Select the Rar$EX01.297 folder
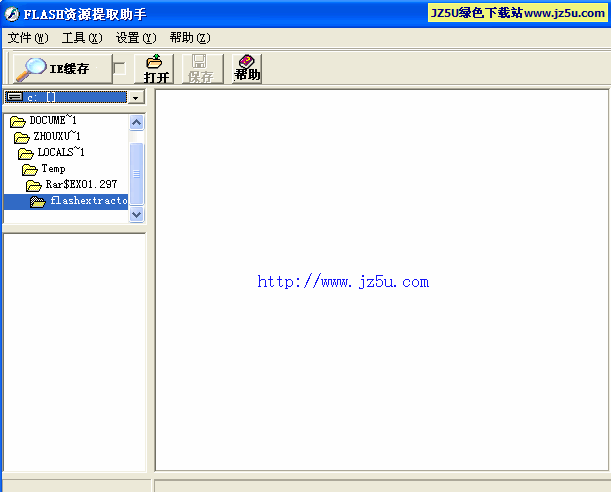The image size is (611, 492). [x=72, y=185]
